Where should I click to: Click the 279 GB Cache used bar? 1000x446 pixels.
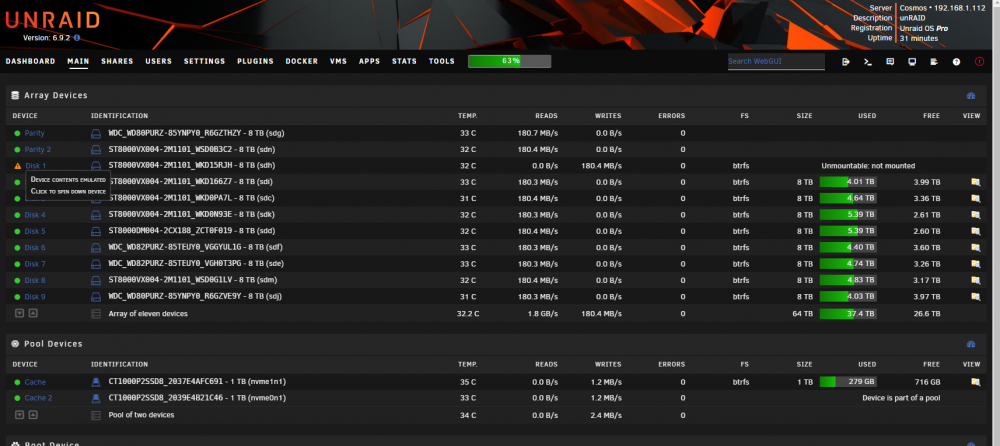[848, 382]
